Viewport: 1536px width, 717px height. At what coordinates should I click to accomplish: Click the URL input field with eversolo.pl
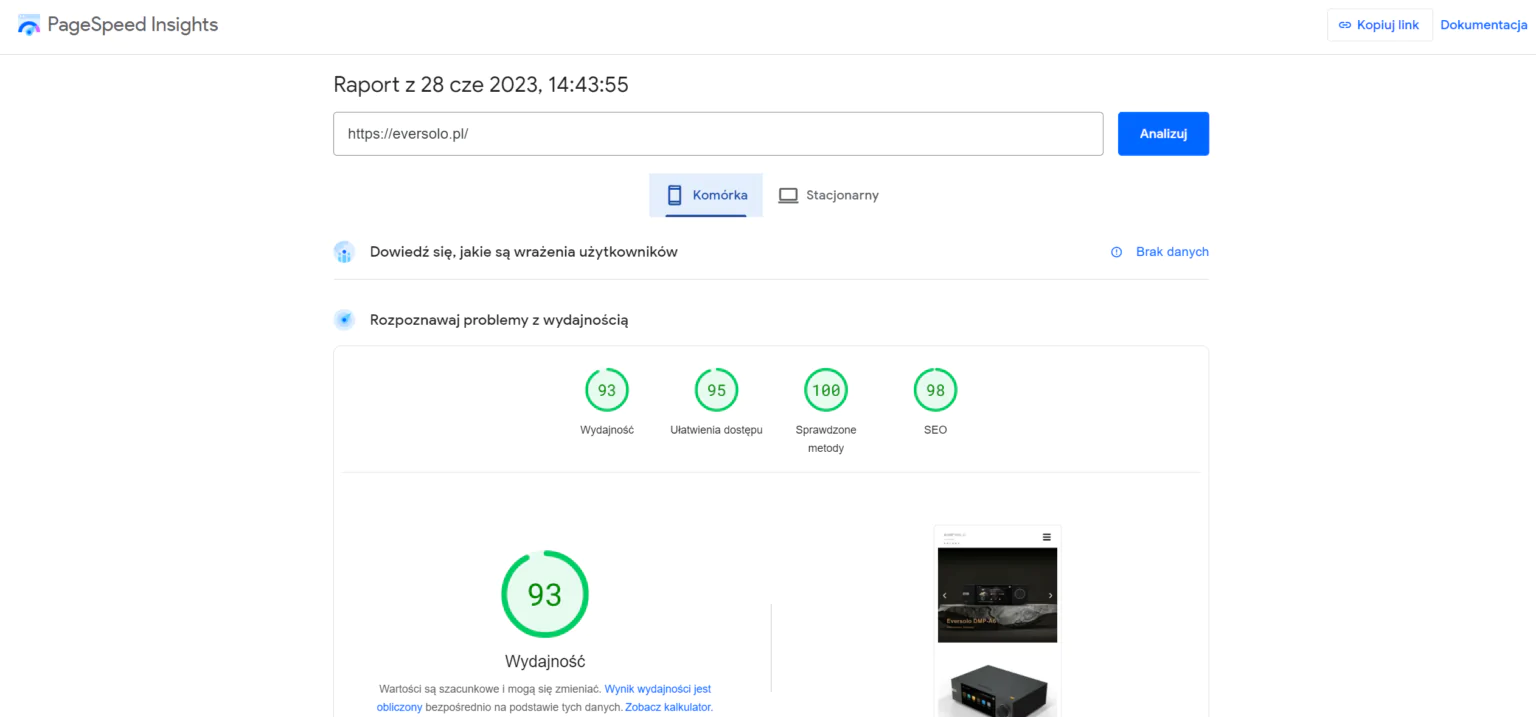(717, 134)
